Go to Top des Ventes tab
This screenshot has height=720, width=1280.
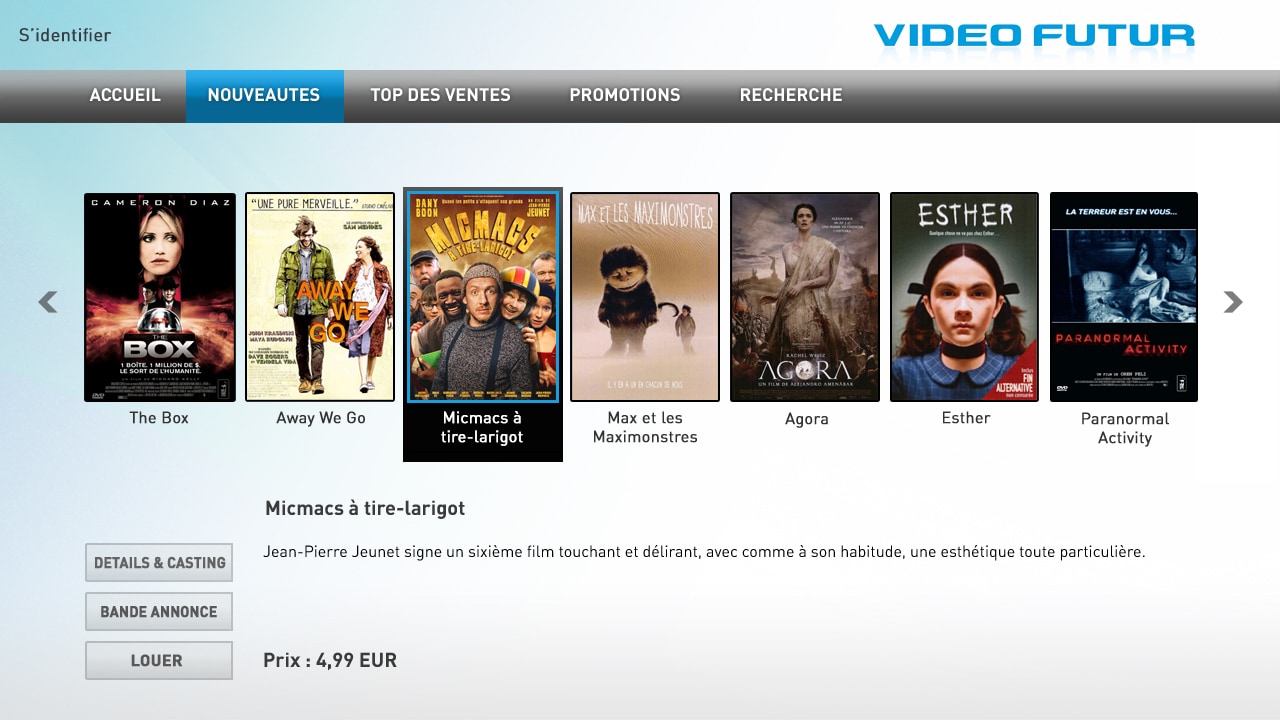pyautogui.click(x=440, y=96)
